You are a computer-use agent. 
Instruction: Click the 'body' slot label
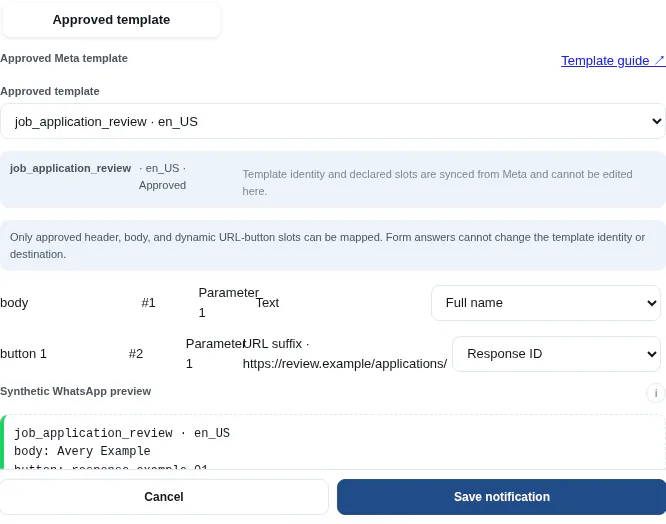[x=14, y=303]
